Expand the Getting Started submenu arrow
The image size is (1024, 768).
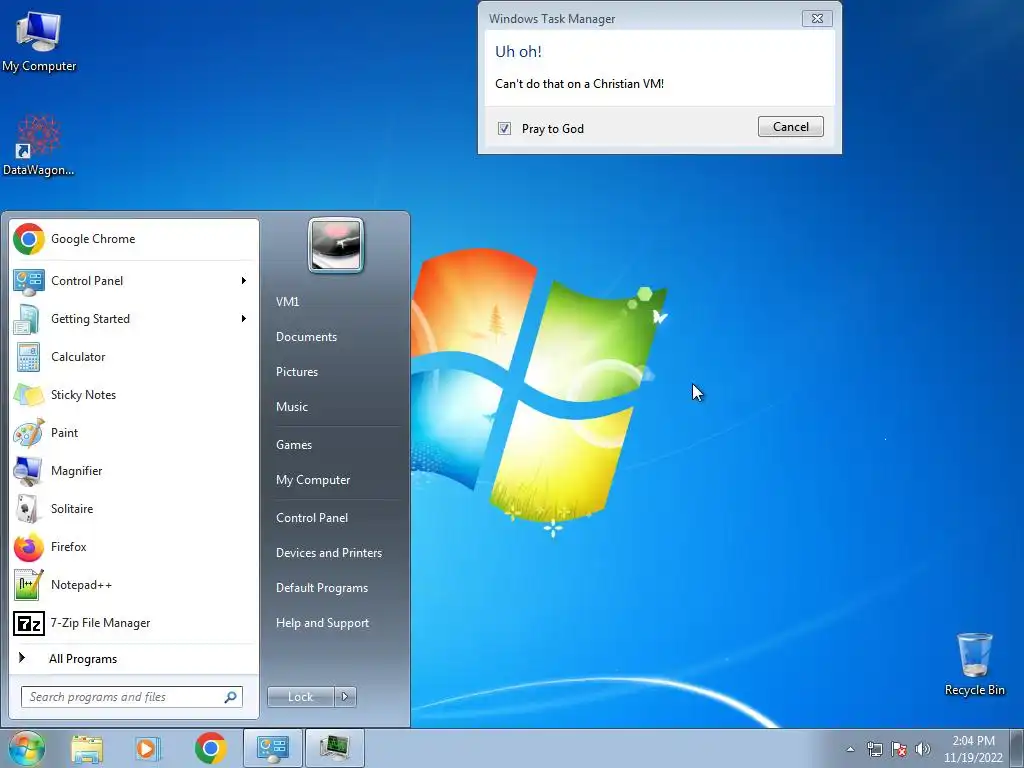tap(244, 319)
